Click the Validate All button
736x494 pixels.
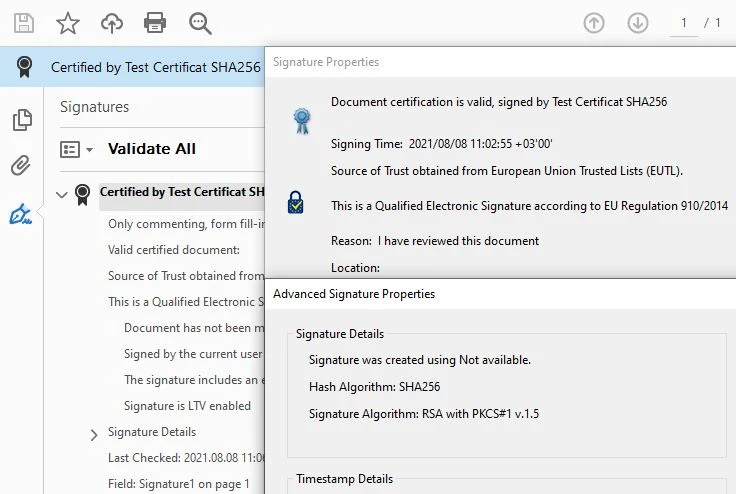tap(151, 149)
